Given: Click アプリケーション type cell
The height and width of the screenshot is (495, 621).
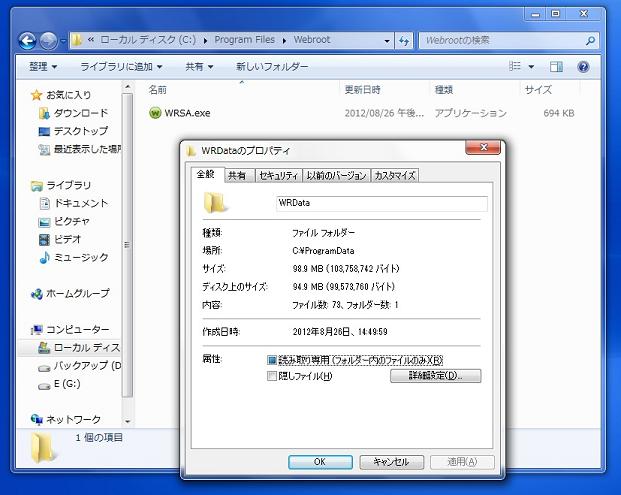Looking at the screenshot, I should pyautogui.click(x=471, y=113).
